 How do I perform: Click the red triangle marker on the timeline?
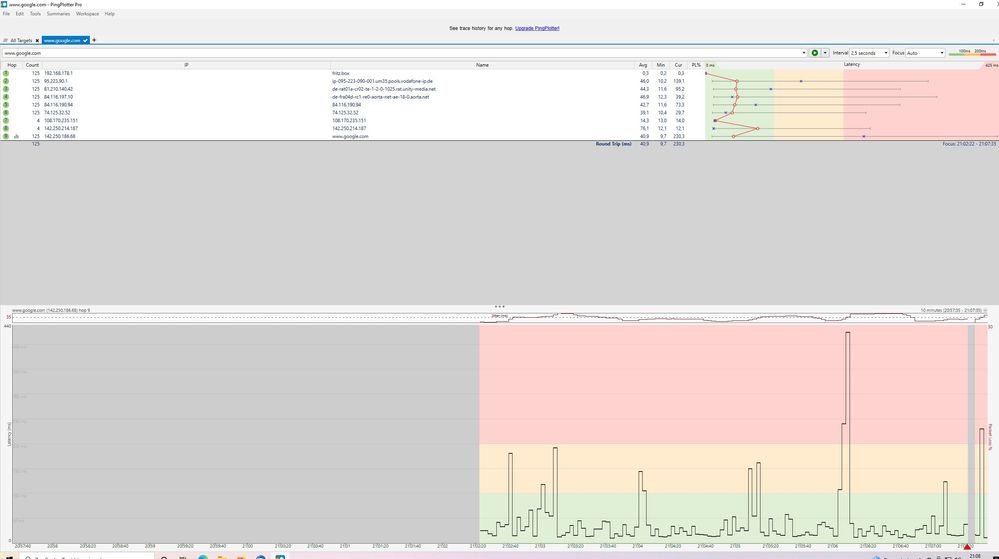click(x=967, y=546)
